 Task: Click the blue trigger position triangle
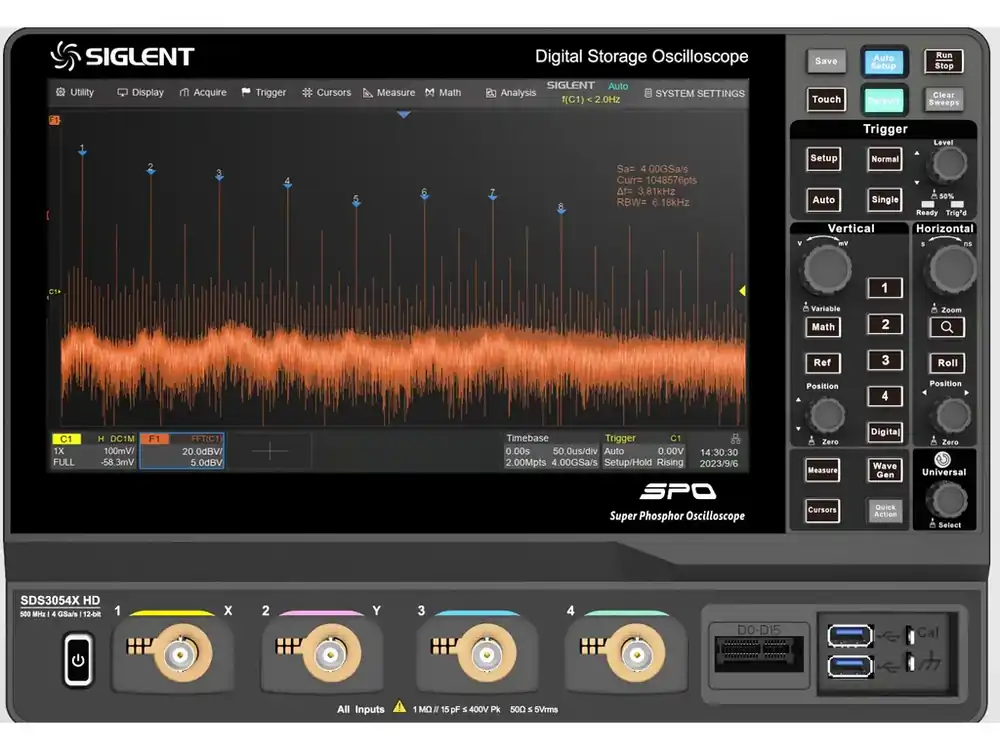pyautogui.click(x=404, y=115)
